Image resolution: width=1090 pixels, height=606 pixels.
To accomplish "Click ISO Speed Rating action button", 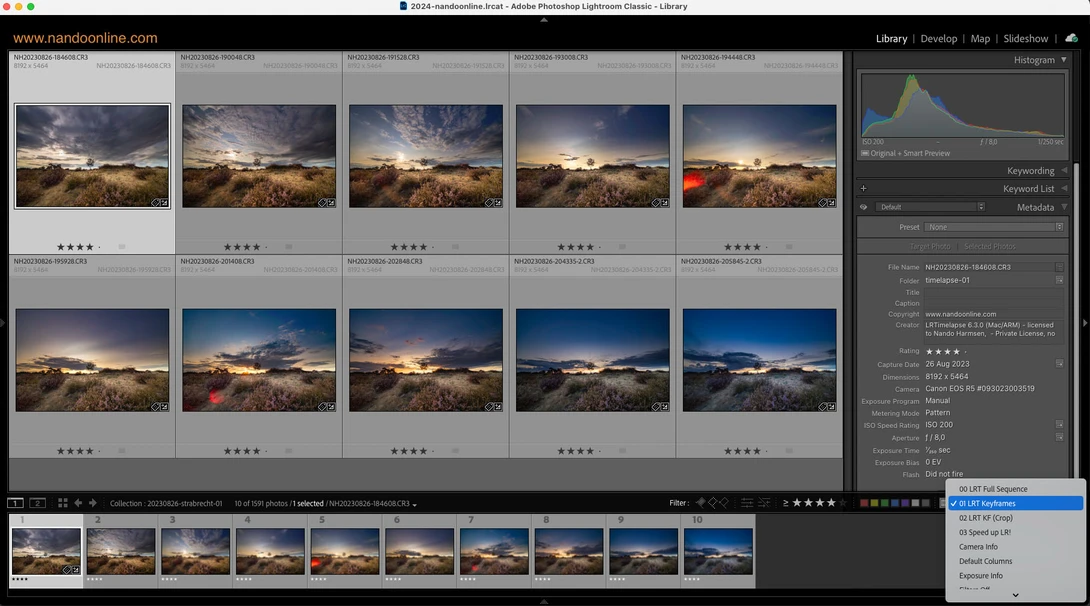I will click(1059, 425).
